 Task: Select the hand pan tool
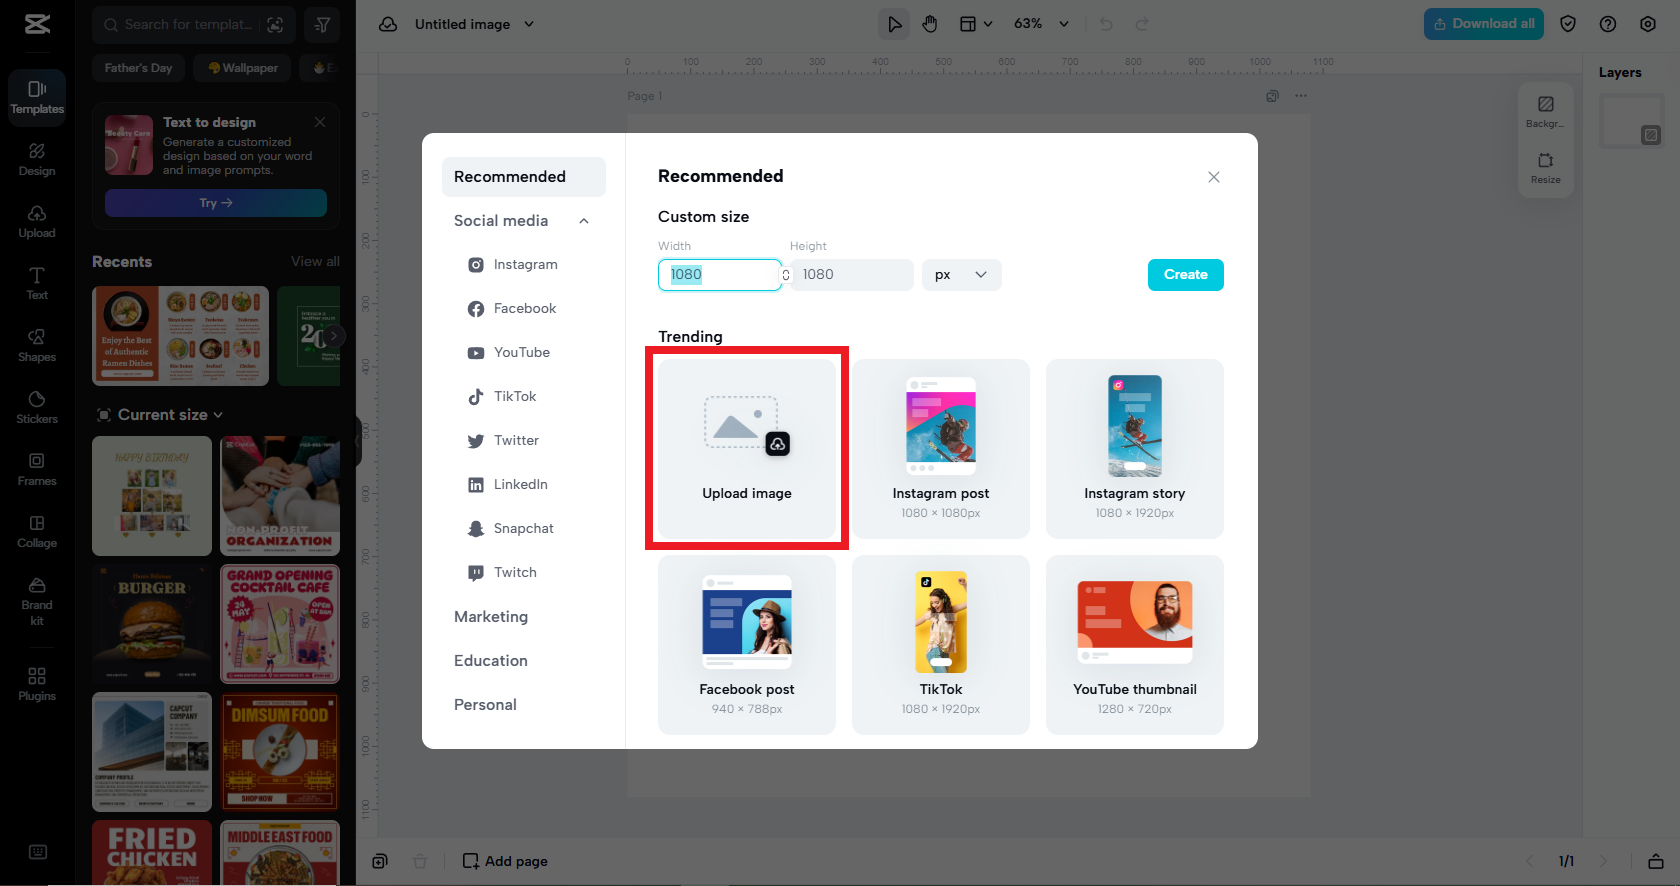tap(930, 24)
